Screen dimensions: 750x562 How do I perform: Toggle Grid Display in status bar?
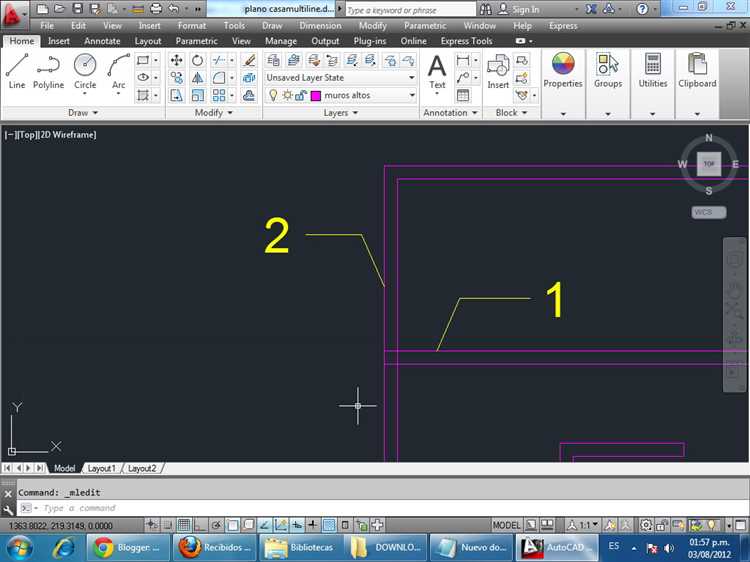coord(184,525)
